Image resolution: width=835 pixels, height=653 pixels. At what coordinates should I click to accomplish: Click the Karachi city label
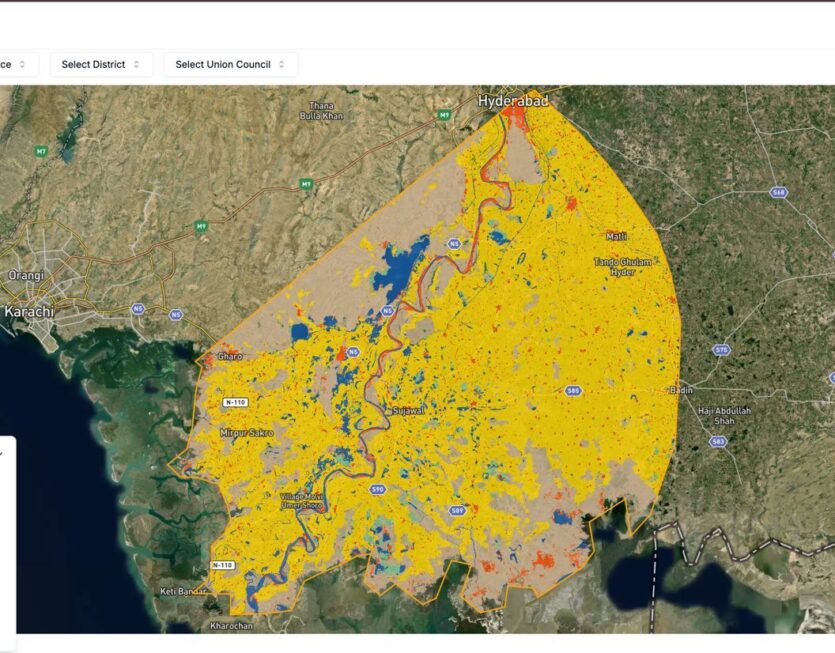pos(27,312)
